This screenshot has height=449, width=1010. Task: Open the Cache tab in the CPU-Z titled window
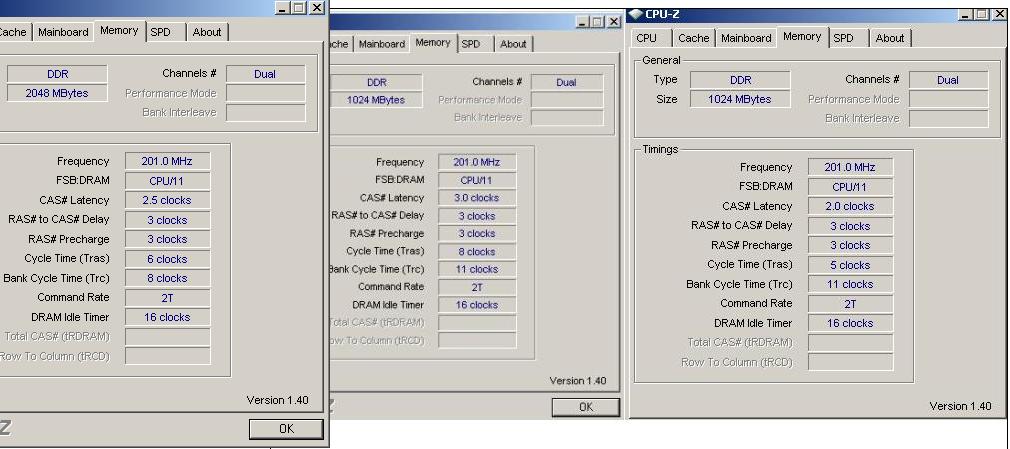pos(694,38)
